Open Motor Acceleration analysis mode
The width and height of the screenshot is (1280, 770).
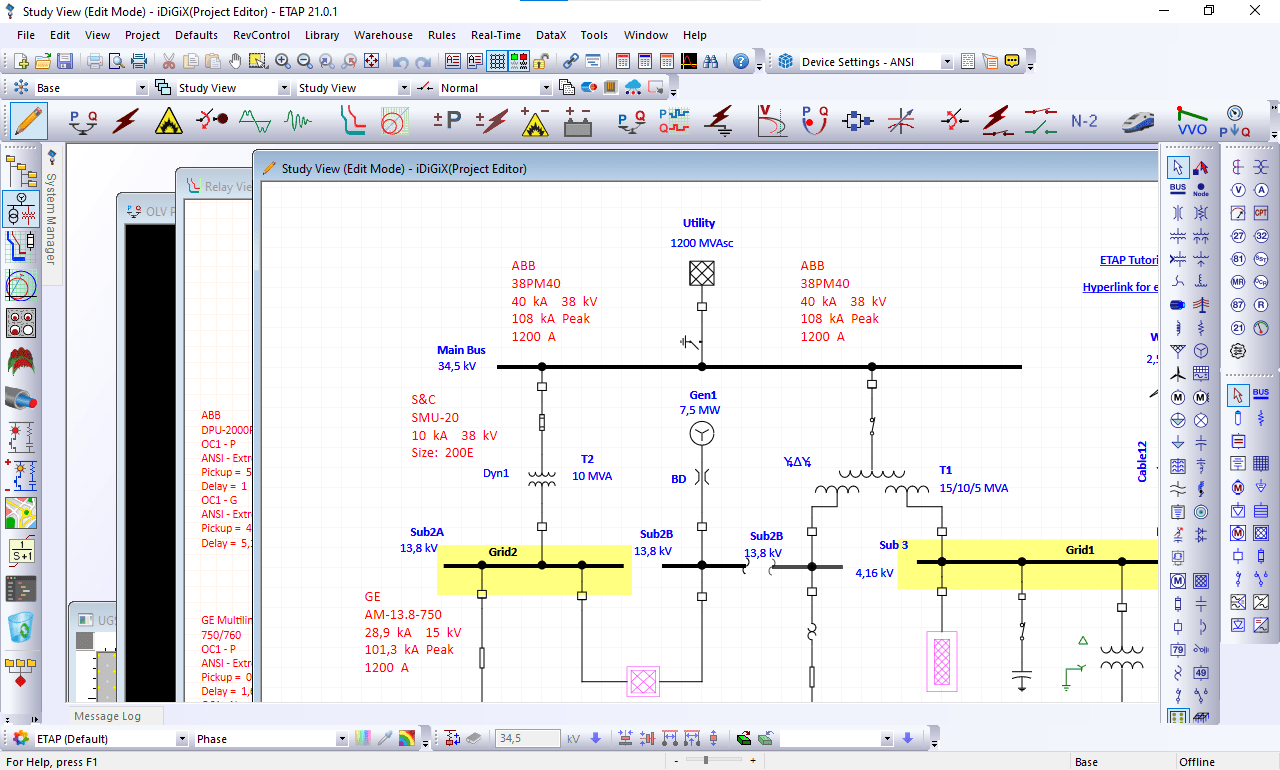pyautogui.click(x=211, y=121)
